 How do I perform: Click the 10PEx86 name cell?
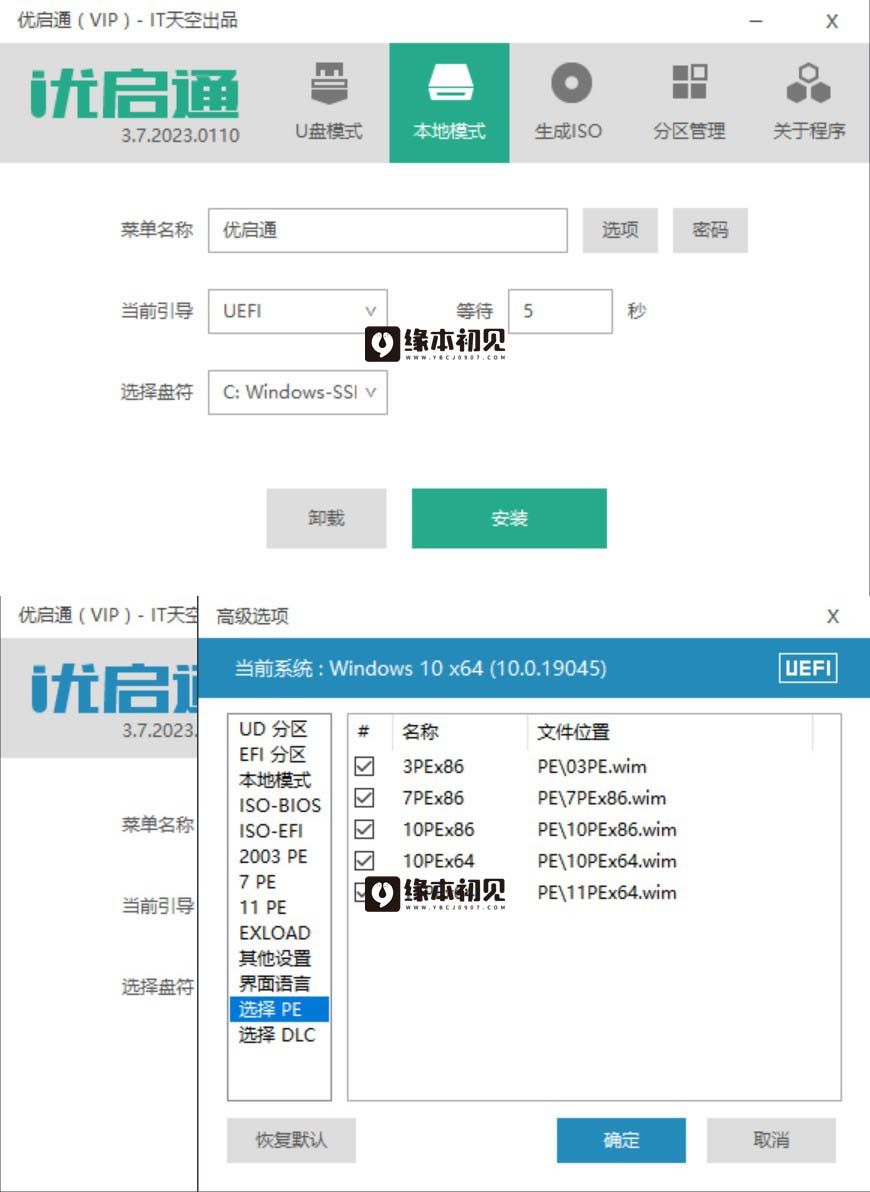point(438,829)
